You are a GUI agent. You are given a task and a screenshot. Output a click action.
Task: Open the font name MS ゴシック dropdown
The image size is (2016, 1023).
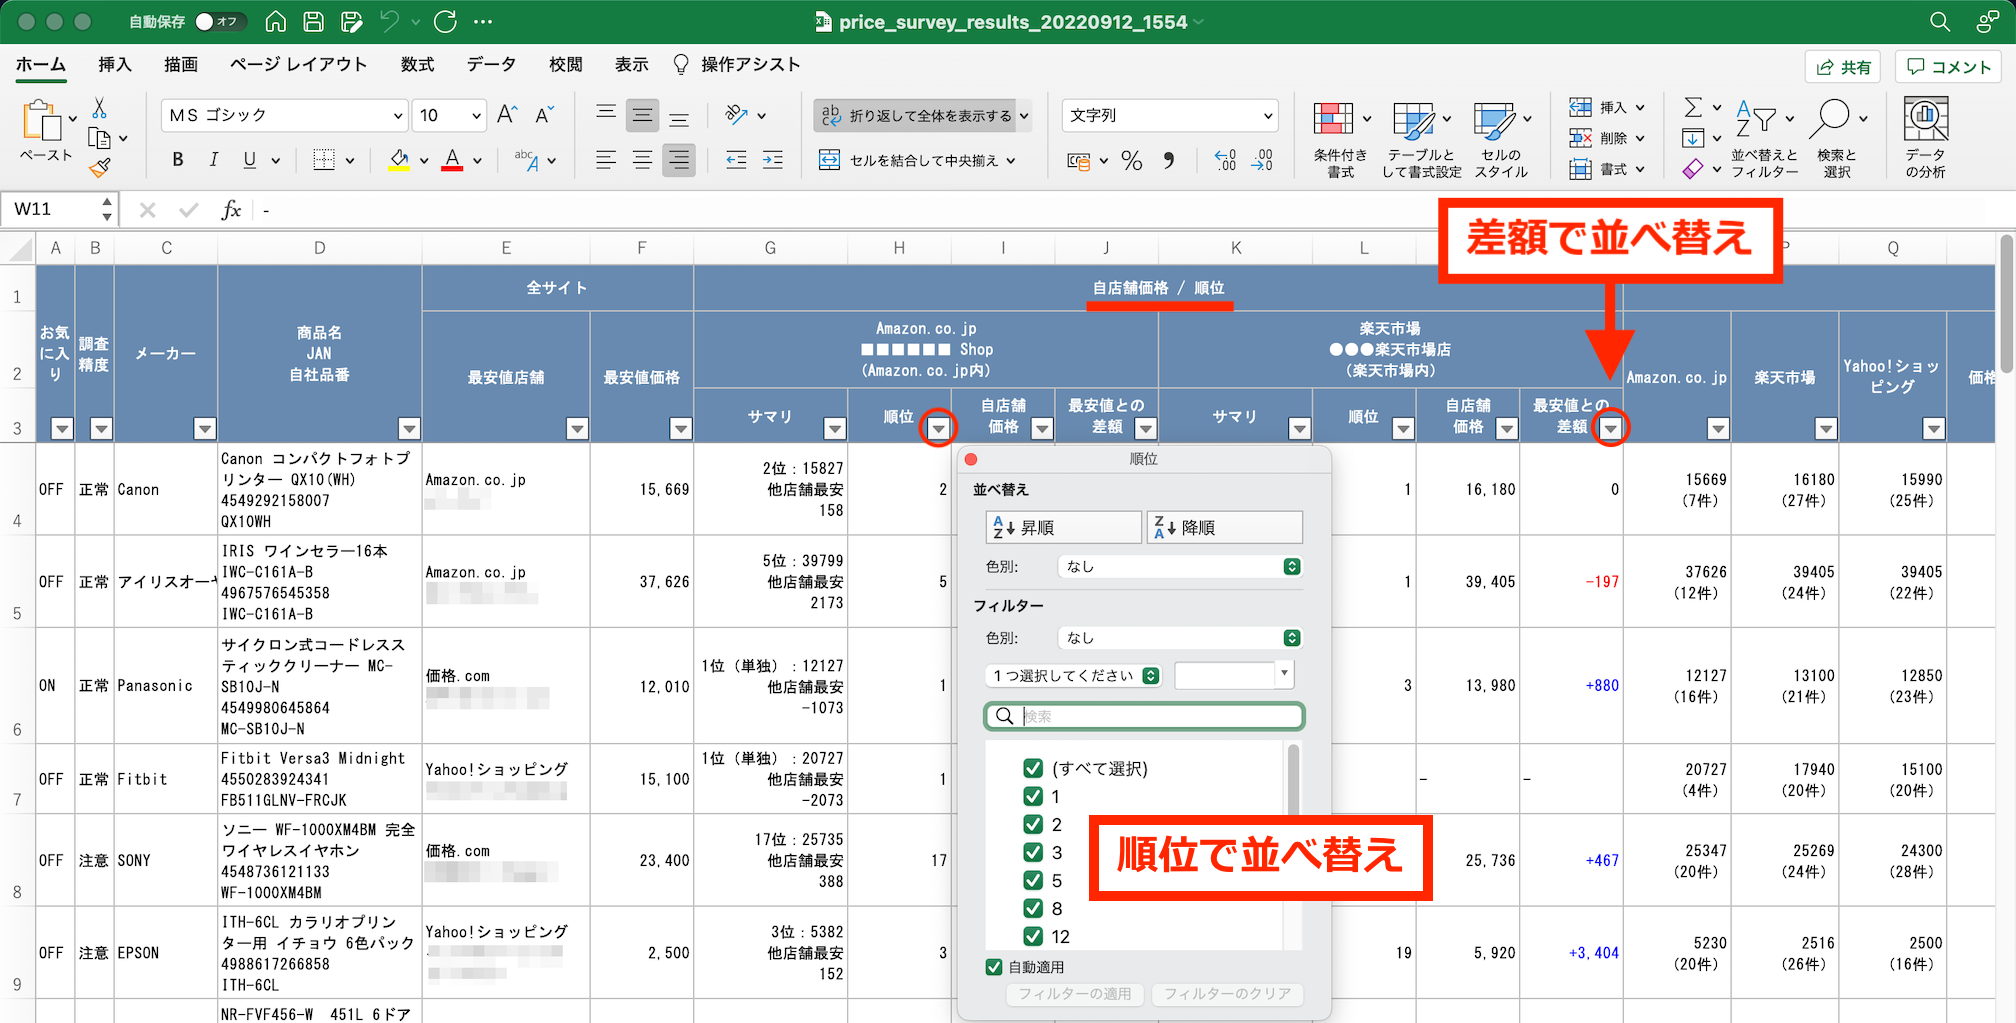click(x=284, y=116)
